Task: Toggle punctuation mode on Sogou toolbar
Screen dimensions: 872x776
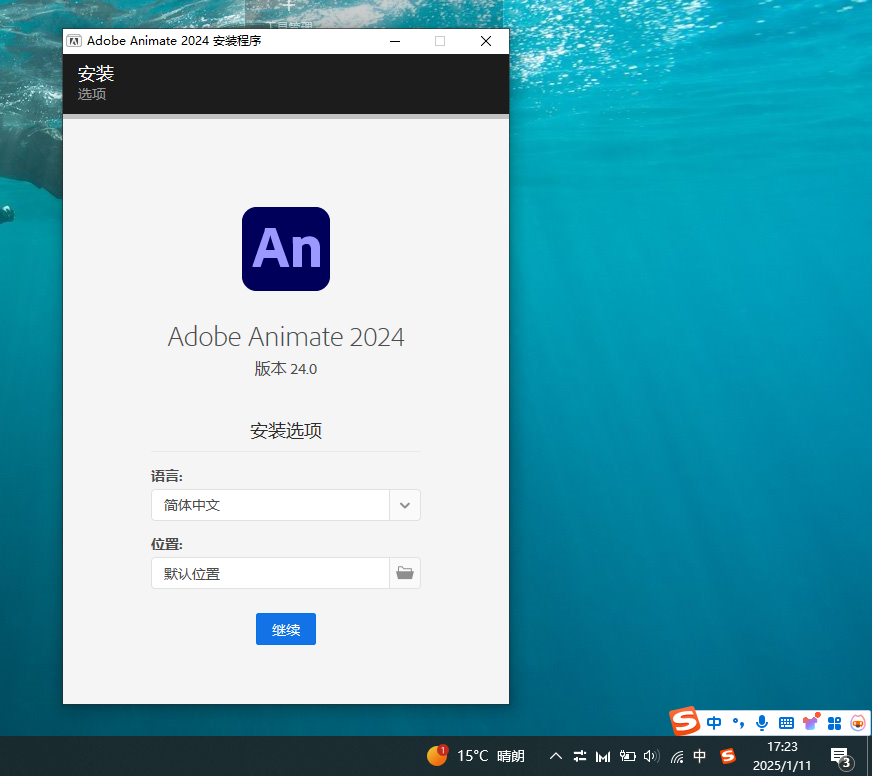Action: coord(739,723)
